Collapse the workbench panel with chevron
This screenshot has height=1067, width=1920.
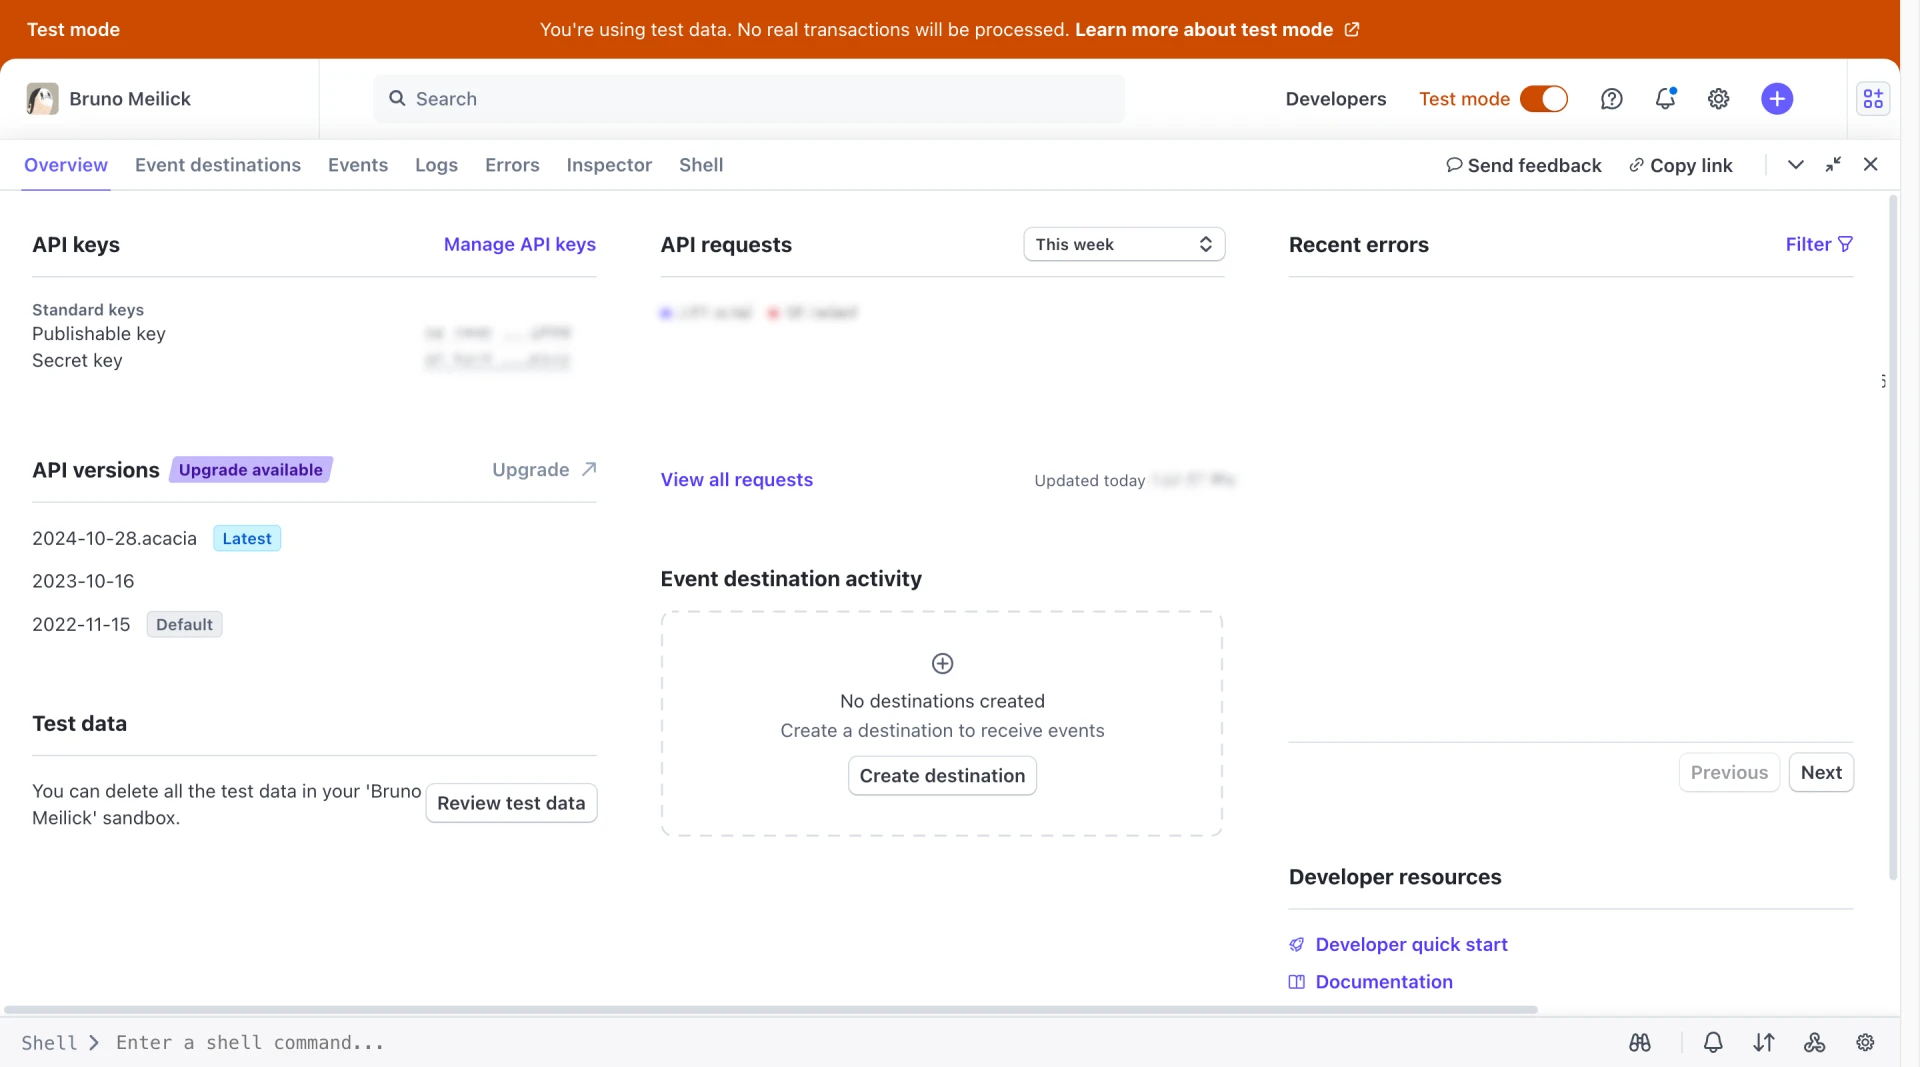[1795, 165]
